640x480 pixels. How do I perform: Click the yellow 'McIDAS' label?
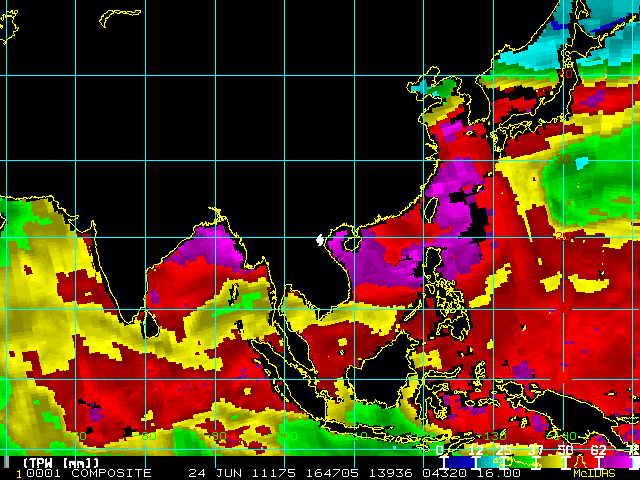(594, 473)
